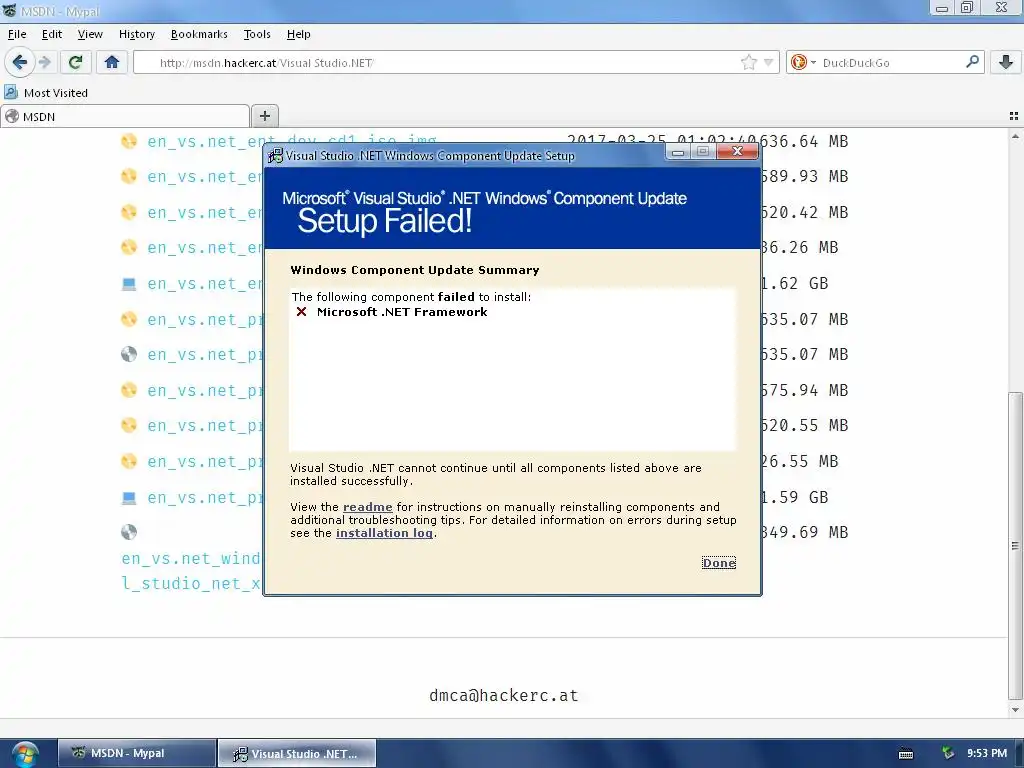Viewport: 1024px width, 768px height.
Task: Click the scroll down arrow of page scrollbar
Action: tap(1015, 710)
